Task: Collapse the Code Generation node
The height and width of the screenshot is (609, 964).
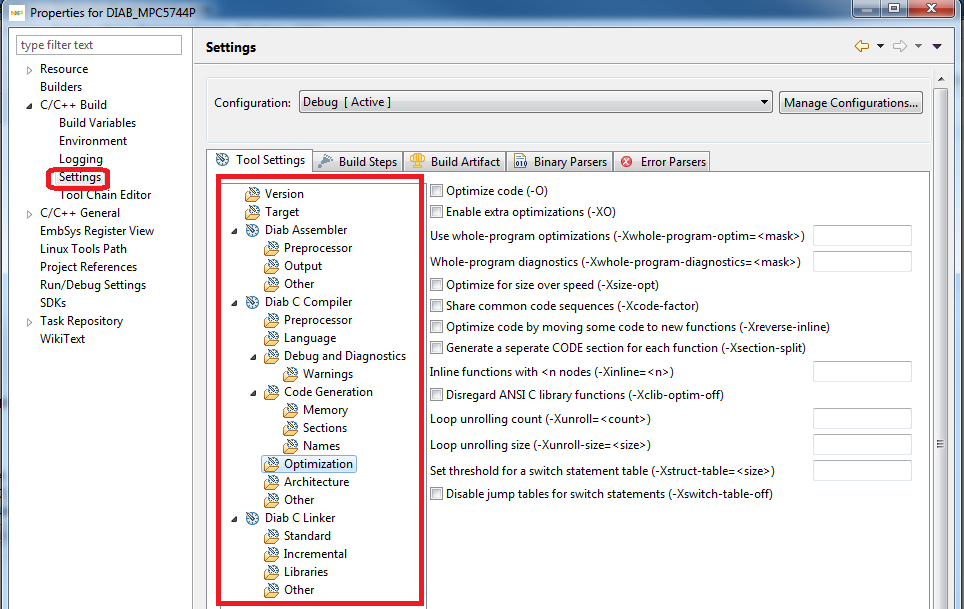Action: click(253, 393)
